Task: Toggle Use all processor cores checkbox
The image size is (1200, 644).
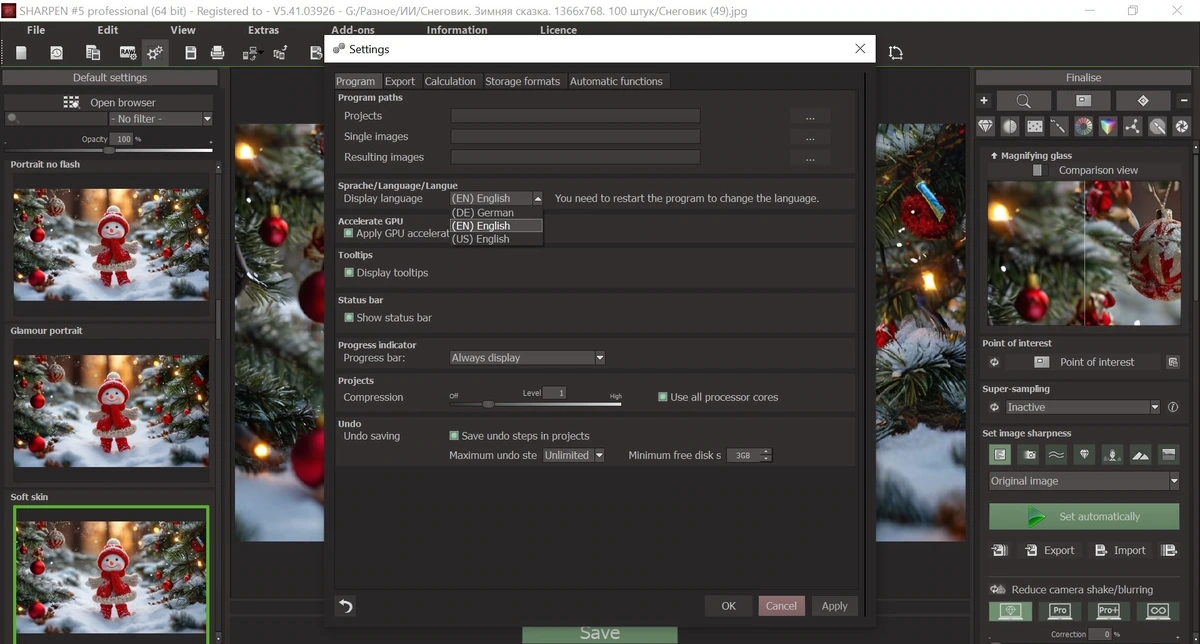Action: [663, 397]
